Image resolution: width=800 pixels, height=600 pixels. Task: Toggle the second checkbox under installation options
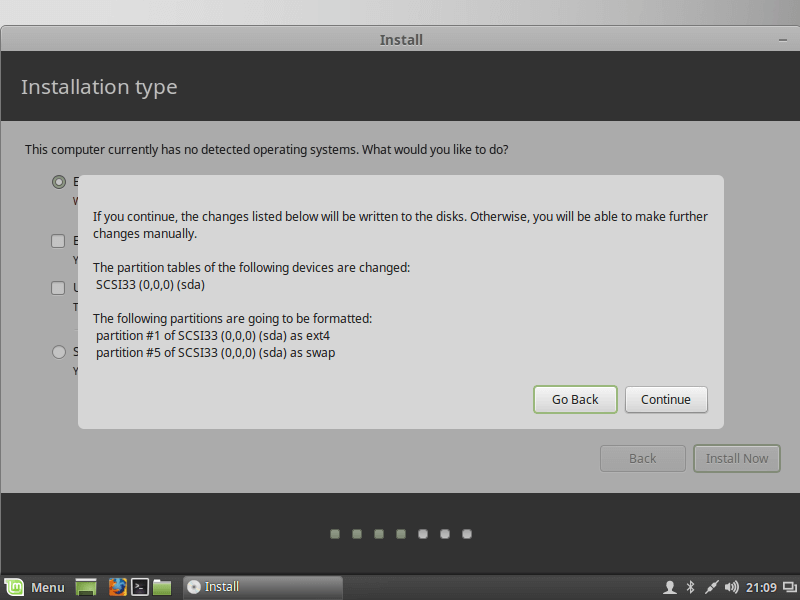click(x=58, y=288)
